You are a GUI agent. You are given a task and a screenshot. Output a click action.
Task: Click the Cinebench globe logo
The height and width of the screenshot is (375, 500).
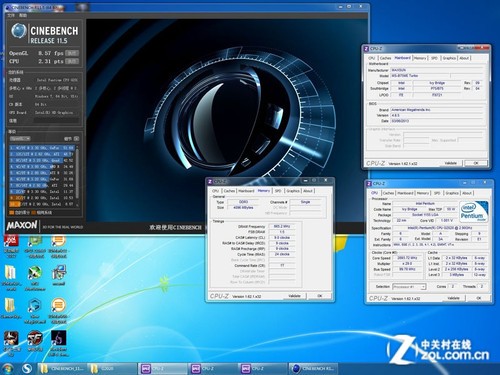click(18, 31)
